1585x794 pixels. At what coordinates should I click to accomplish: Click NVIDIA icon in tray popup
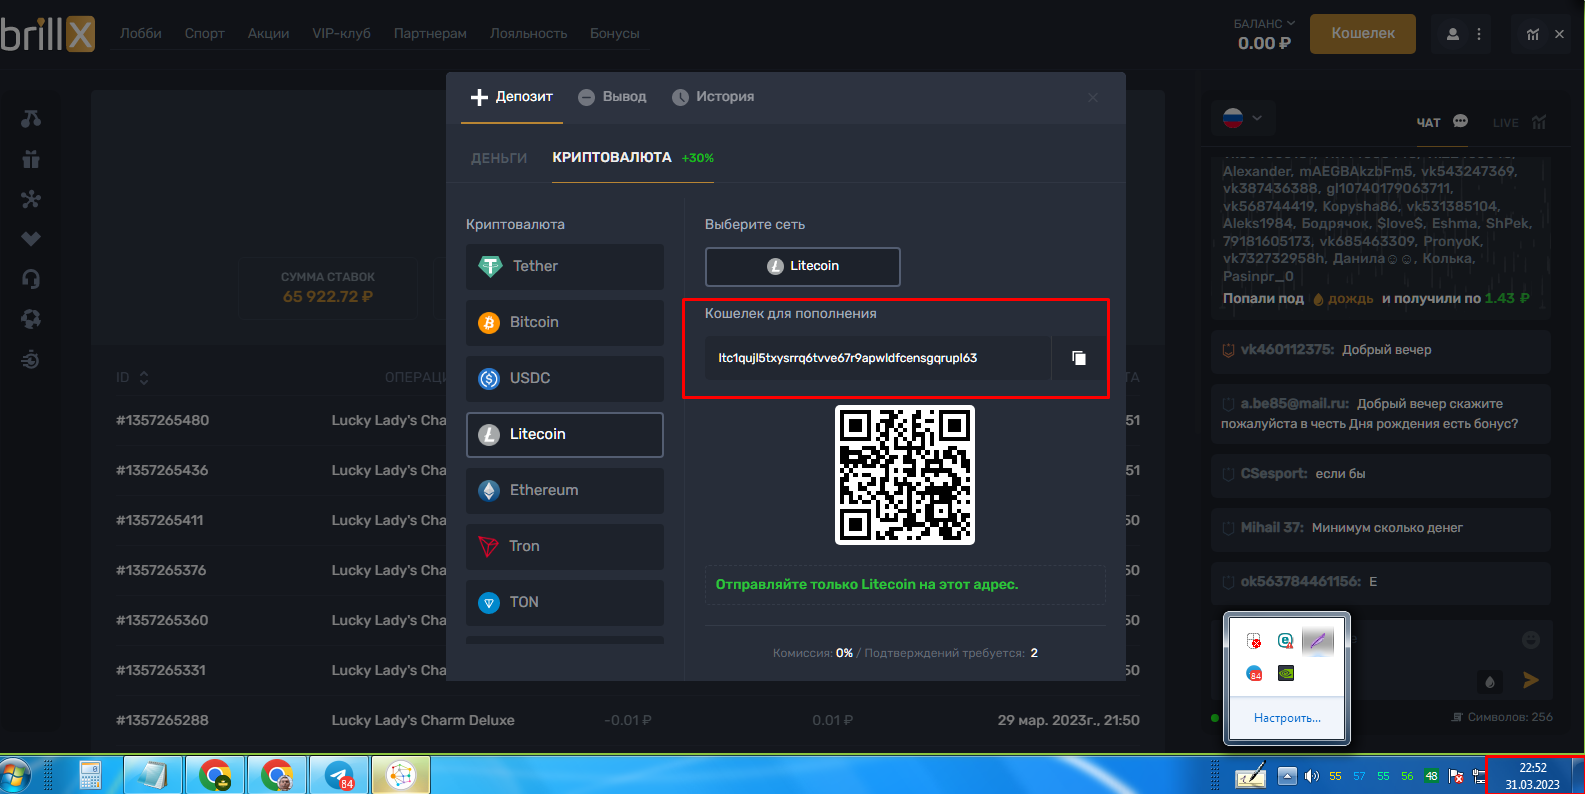[x=1286, y=673]
